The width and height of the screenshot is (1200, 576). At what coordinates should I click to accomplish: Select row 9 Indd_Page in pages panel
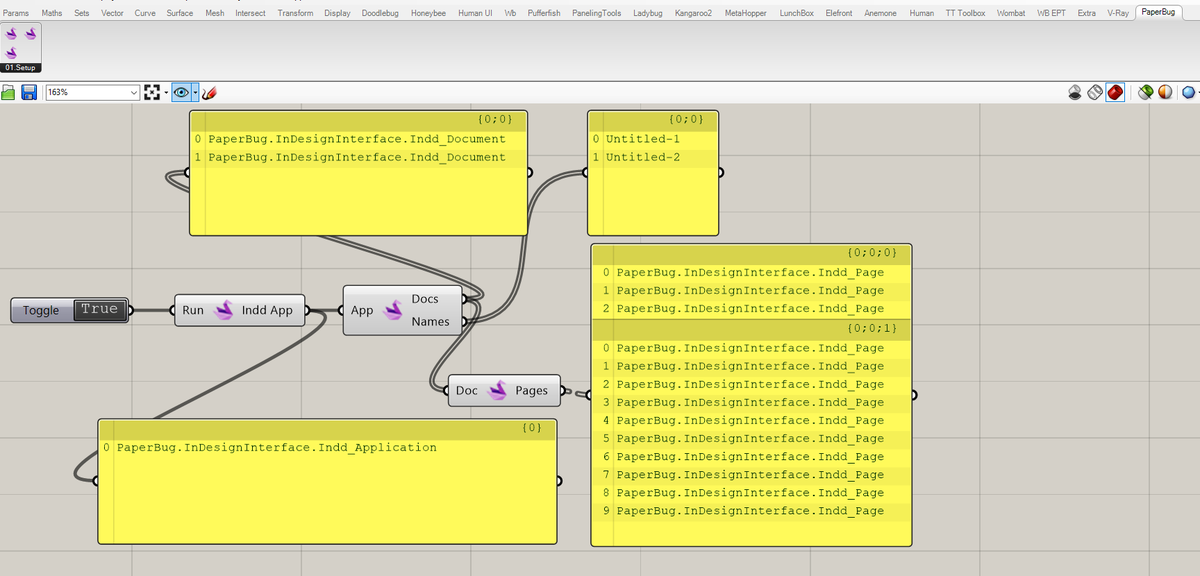[751, 511]
